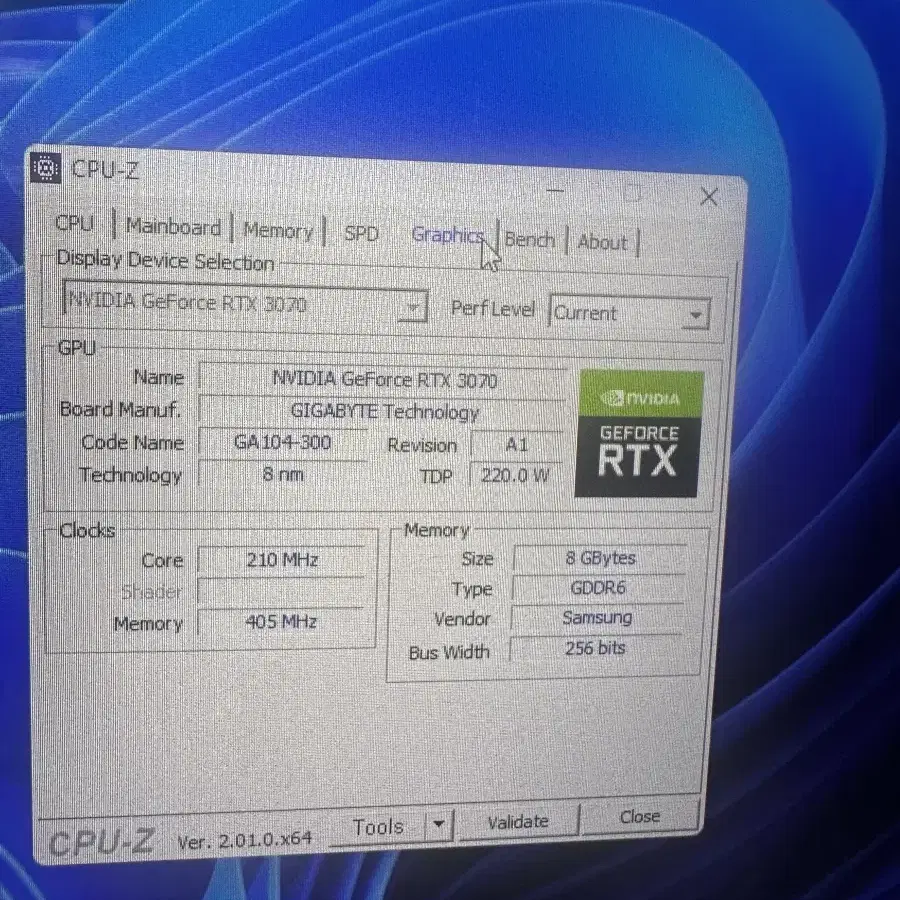Click the memory Size 8 GBytes value
Screen dimensions: 900x900
pos(600,558)
